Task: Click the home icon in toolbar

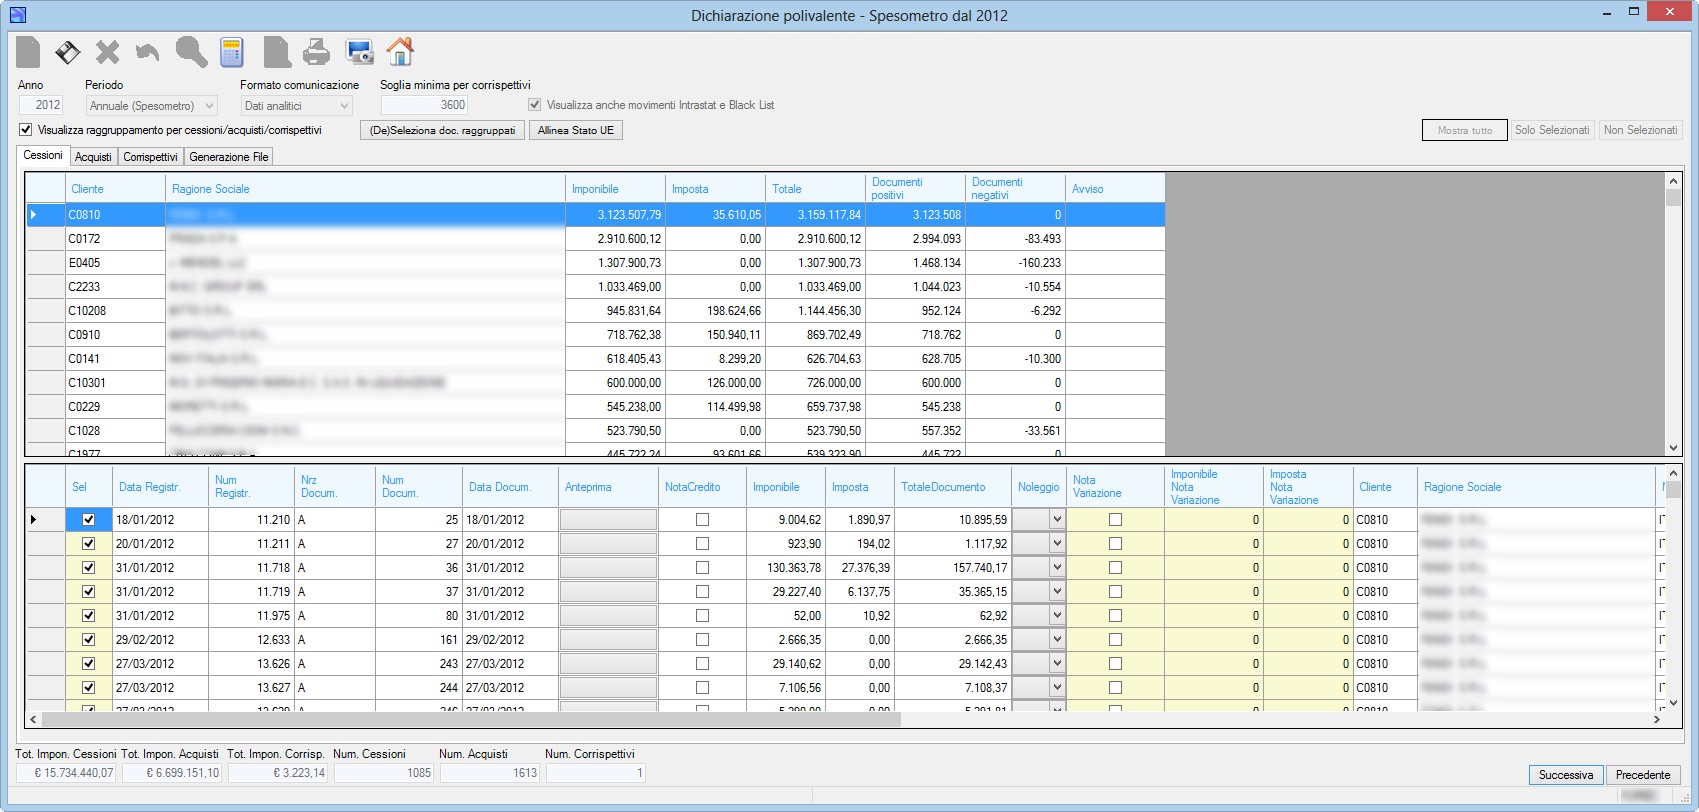Action: pos(400,51)
